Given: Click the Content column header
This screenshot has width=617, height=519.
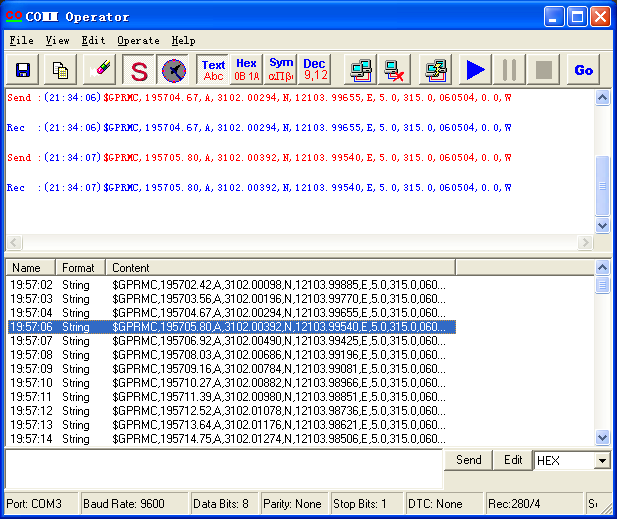Looking at the screenshot, I should [x=280, y=268].
